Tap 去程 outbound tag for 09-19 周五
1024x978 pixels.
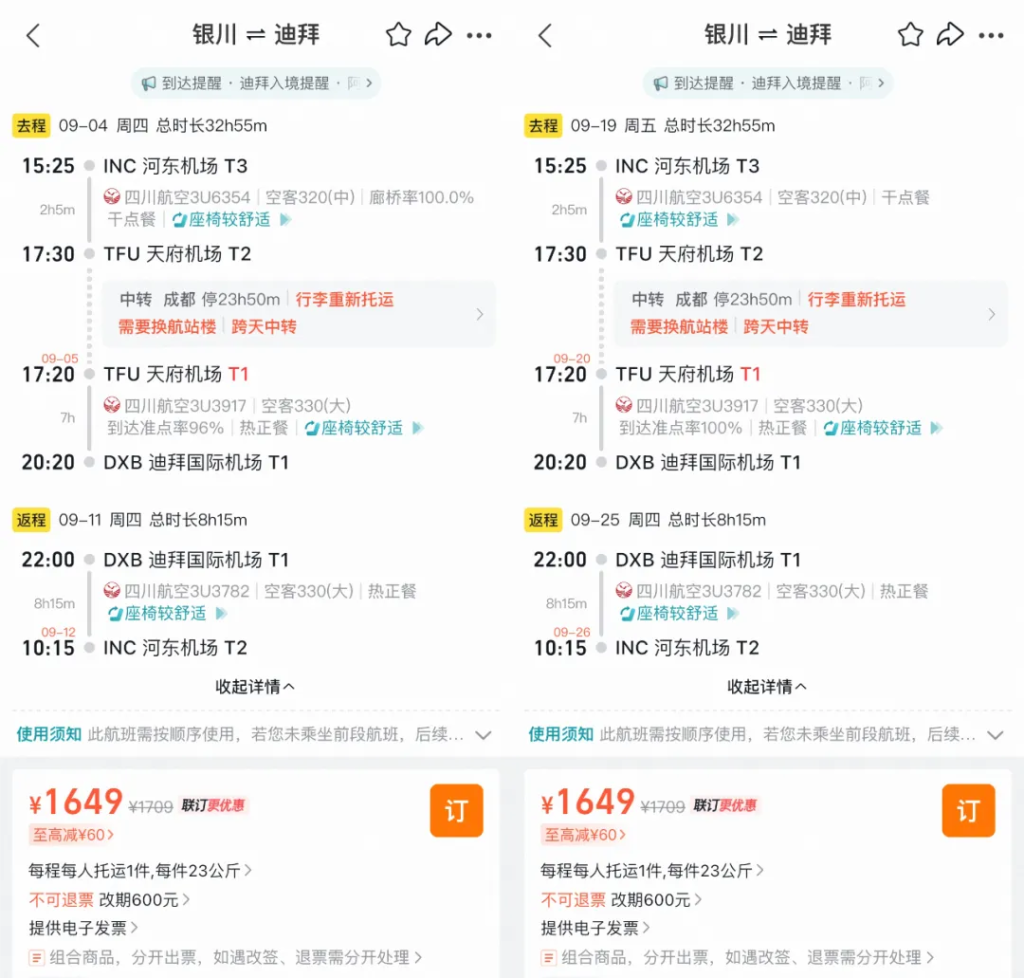tap(543, 125)
